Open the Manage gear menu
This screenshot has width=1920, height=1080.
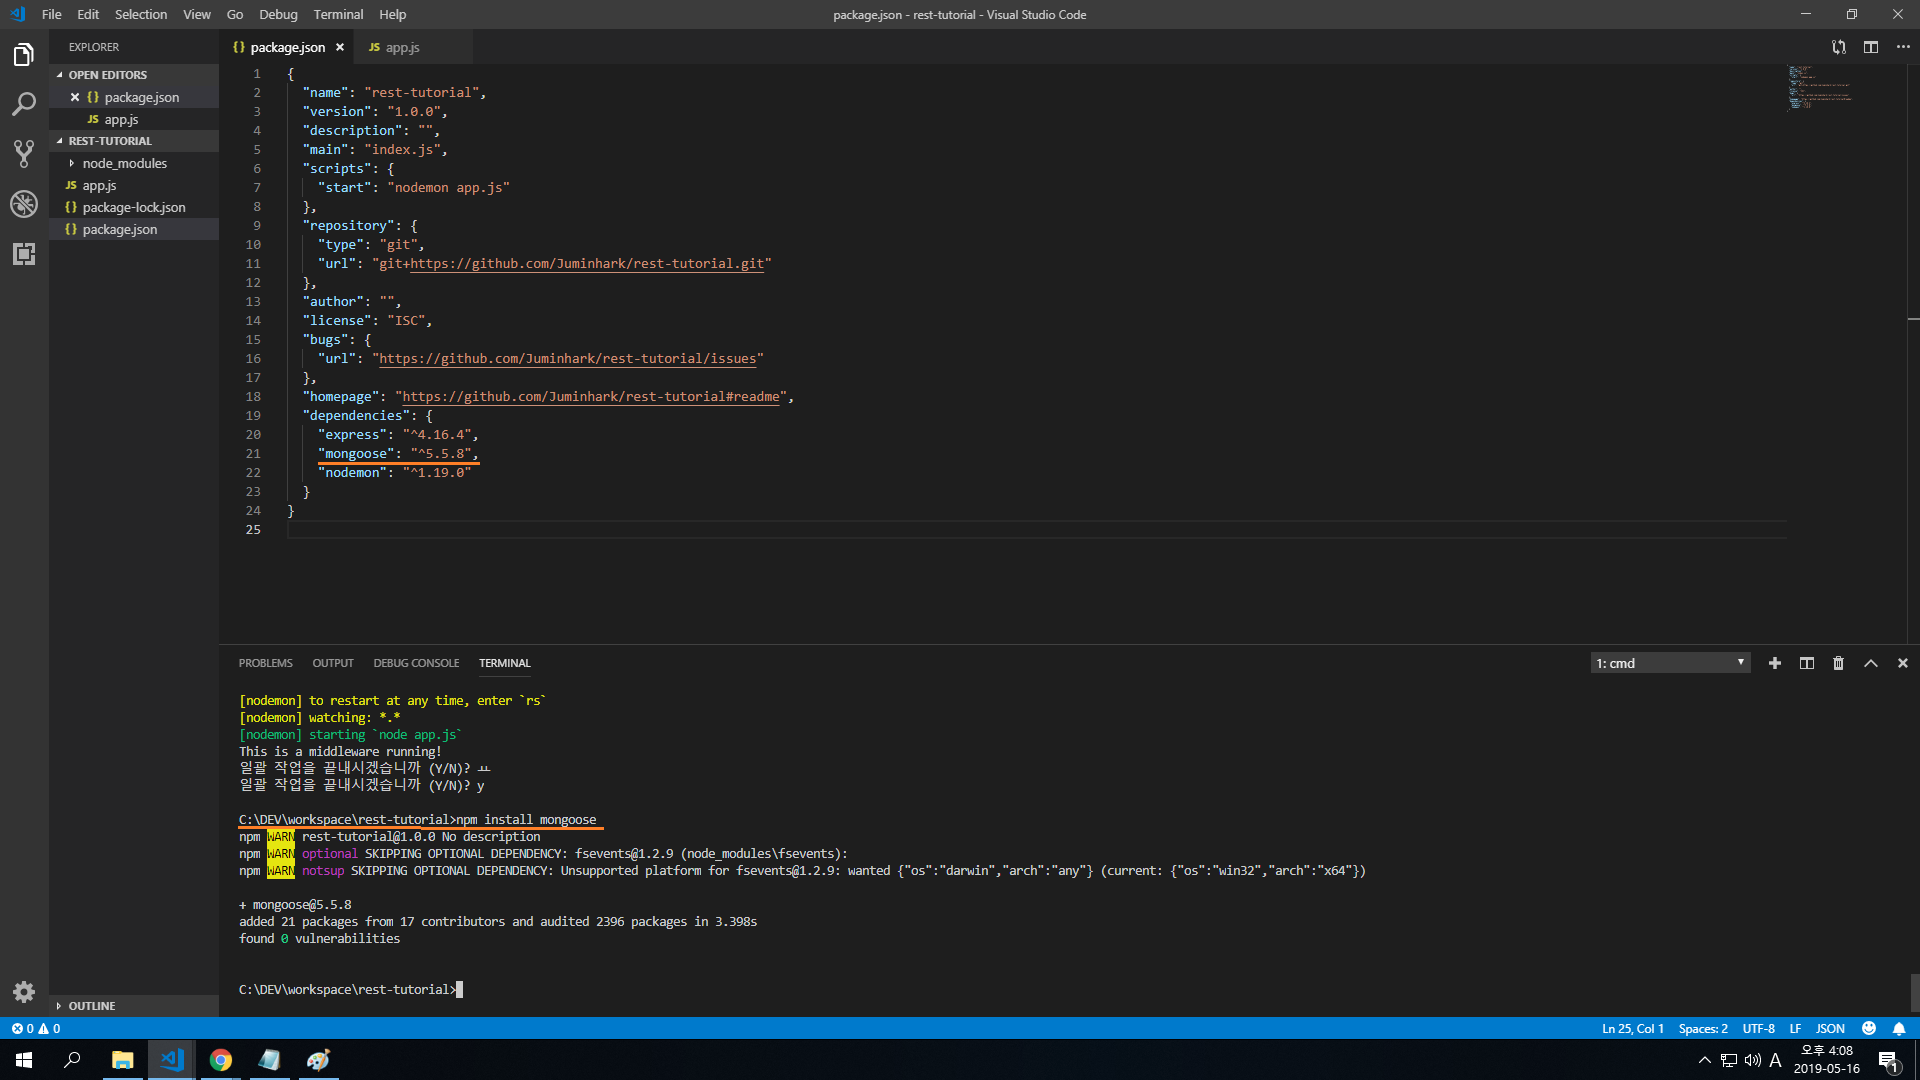click(24, 992)
